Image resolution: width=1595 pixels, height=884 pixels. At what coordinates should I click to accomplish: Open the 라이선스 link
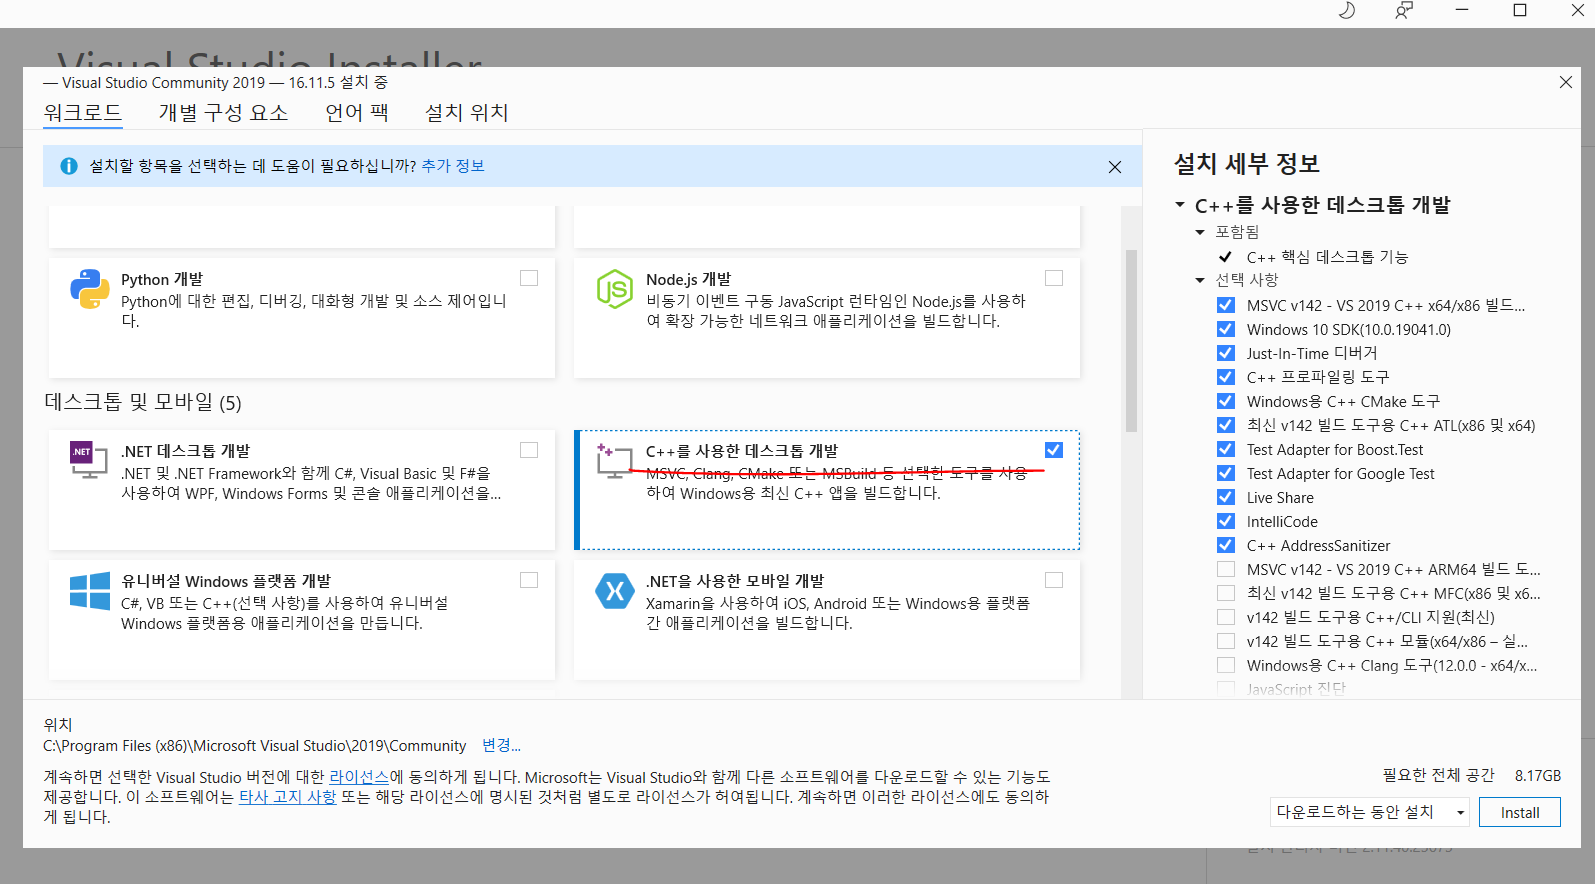pyautogui.click(x=359, y=777)
